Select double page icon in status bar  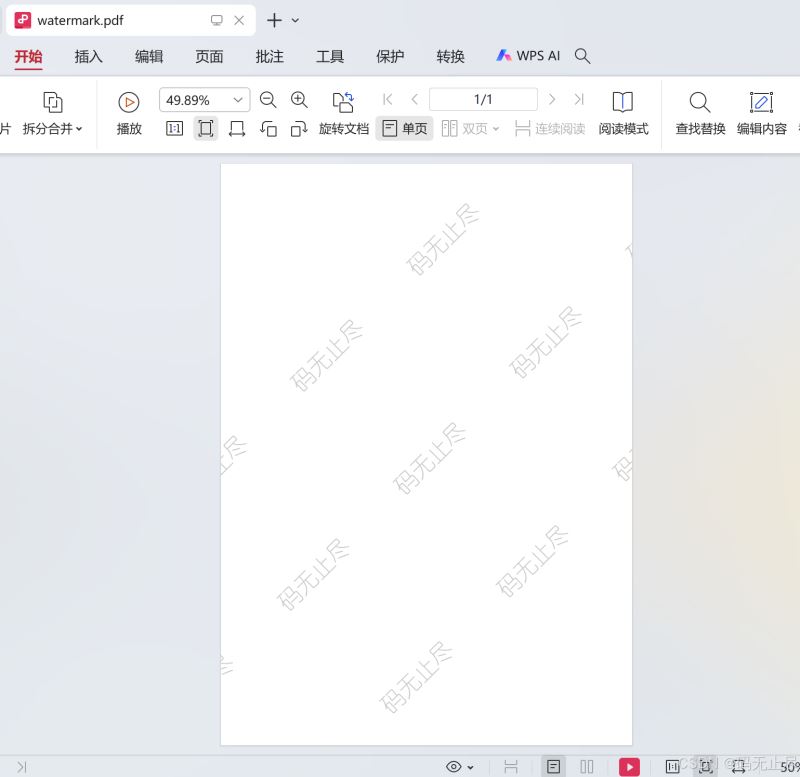[x=587, y=767]
